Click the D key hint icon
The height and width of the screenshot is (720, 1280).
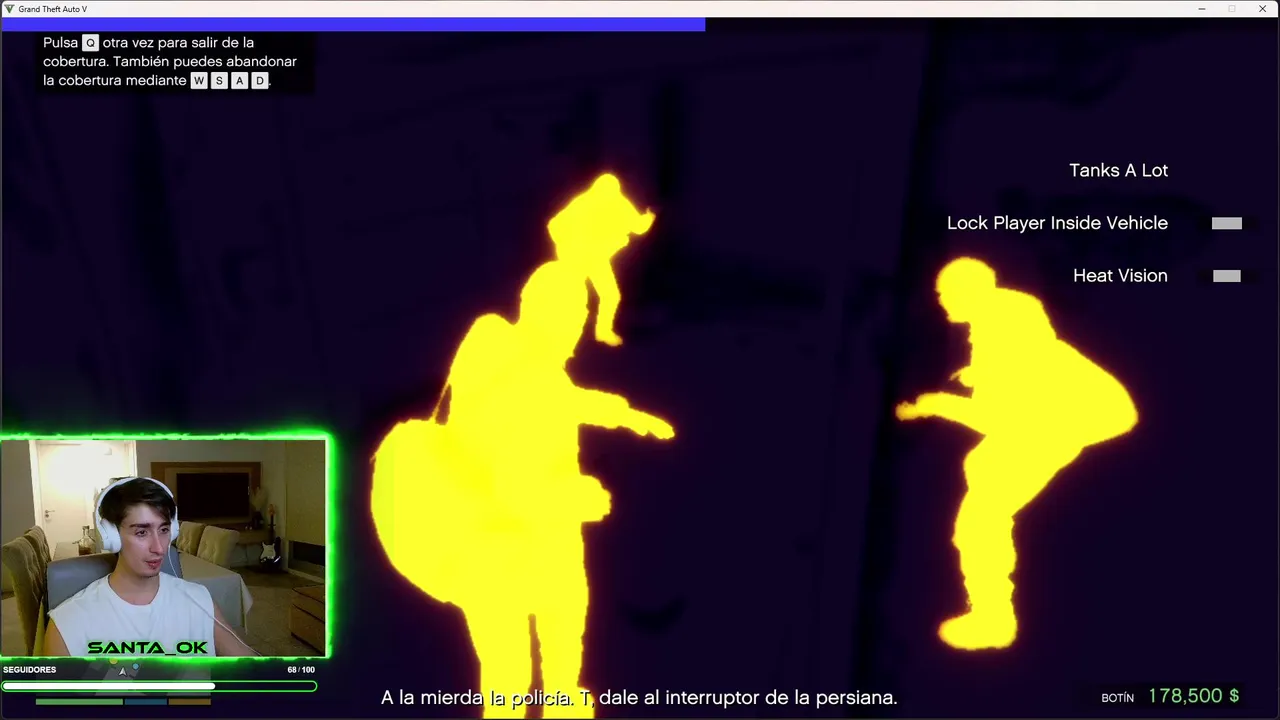pyautogui.click(x=260, y=81)
